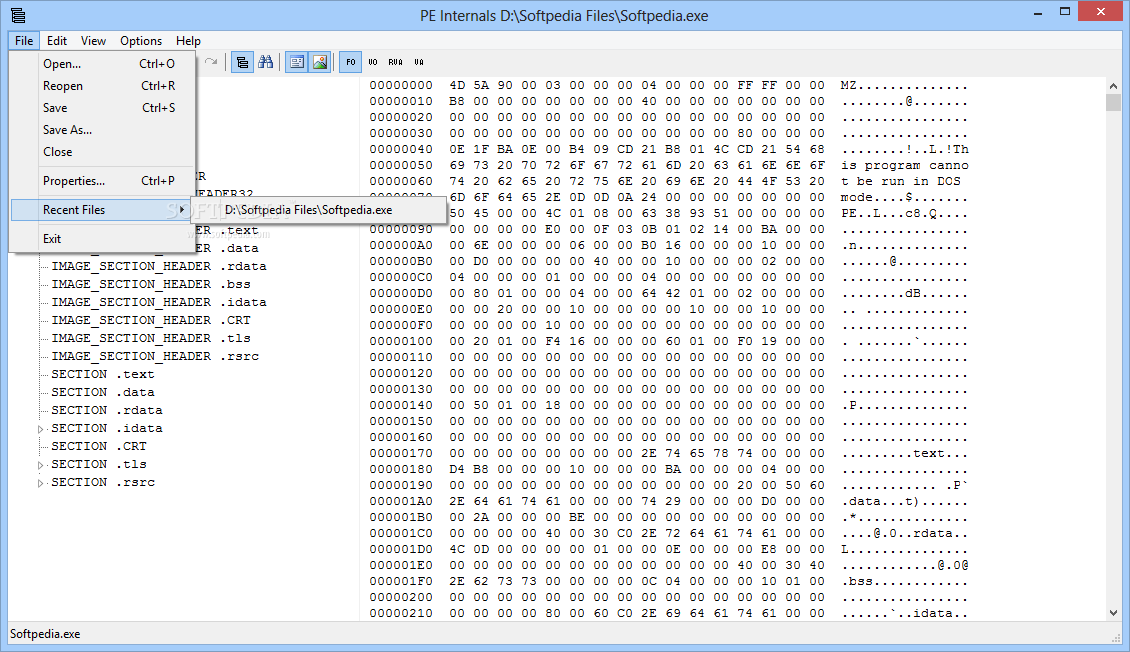Switch address mode to RVA

396,62
